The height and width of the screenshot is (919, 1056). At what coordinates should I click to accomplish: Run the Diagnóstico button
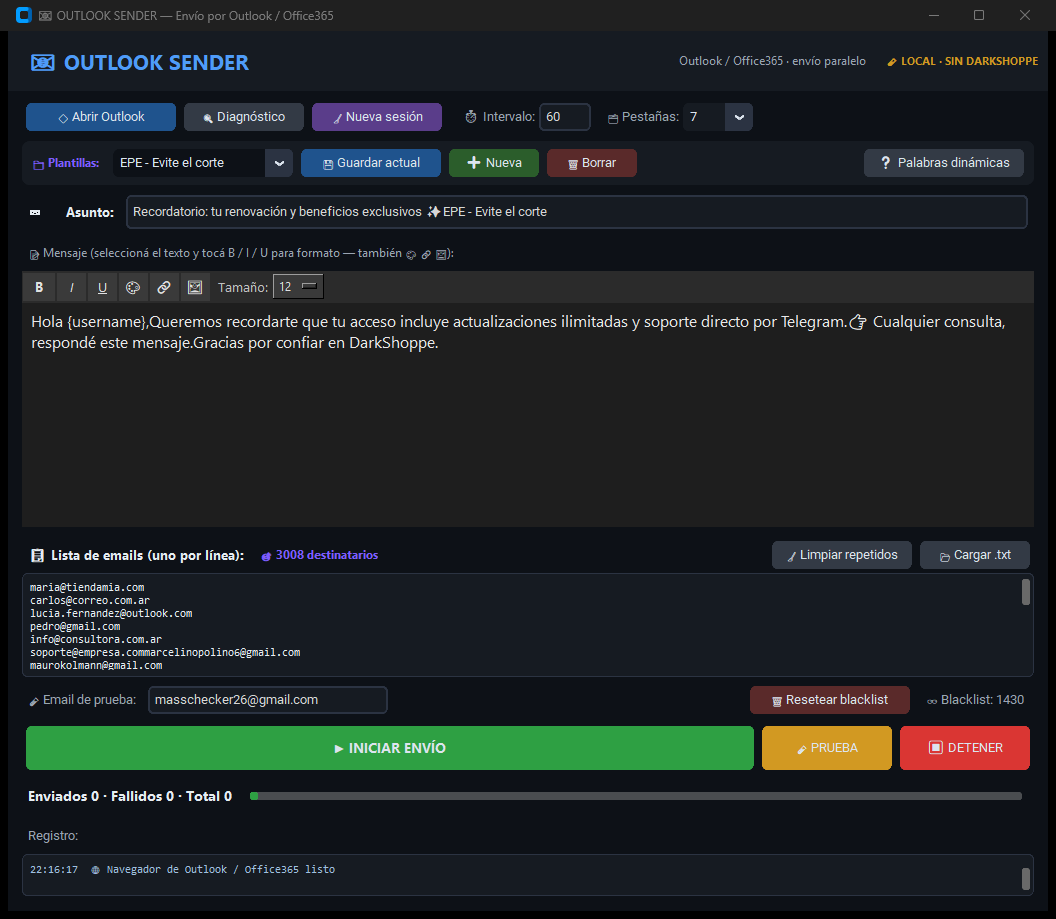(x=244, y=117)
